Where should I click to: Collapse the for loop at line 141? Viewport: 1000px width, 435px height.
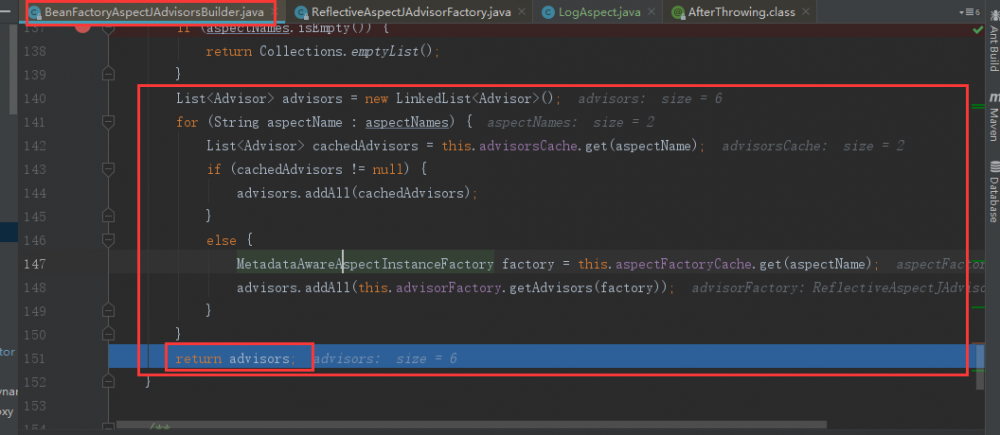tap(108, 121)
